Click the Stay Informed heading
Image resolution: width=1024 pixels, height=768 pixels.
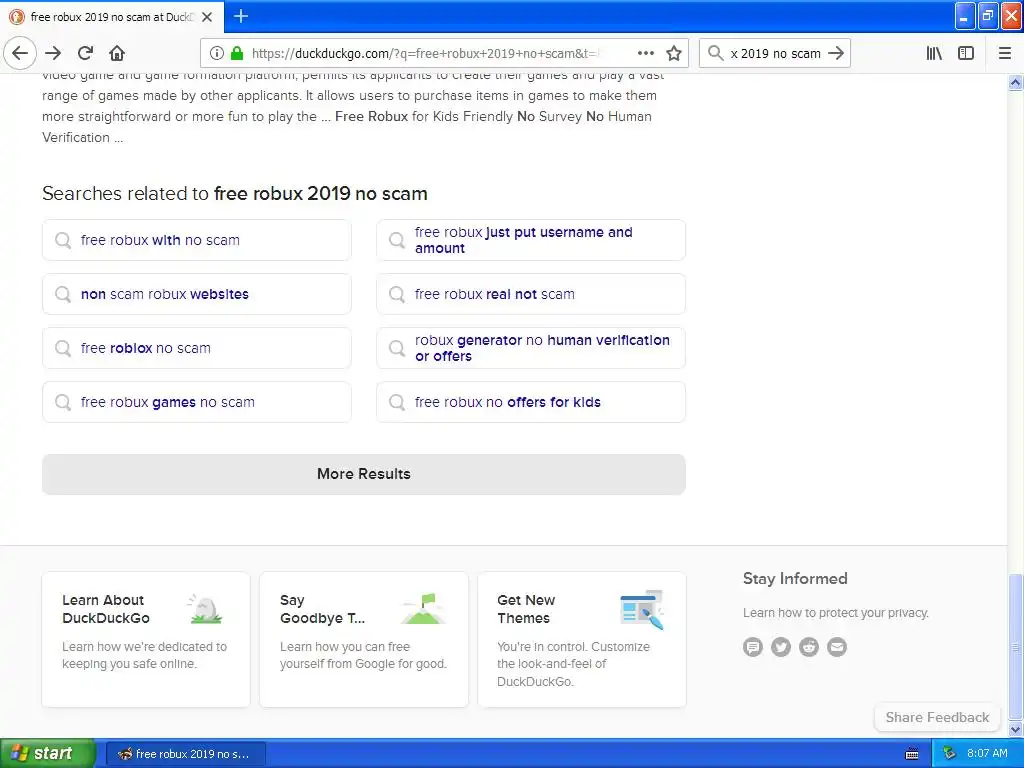pyautogui.click(x=795, y=579)
